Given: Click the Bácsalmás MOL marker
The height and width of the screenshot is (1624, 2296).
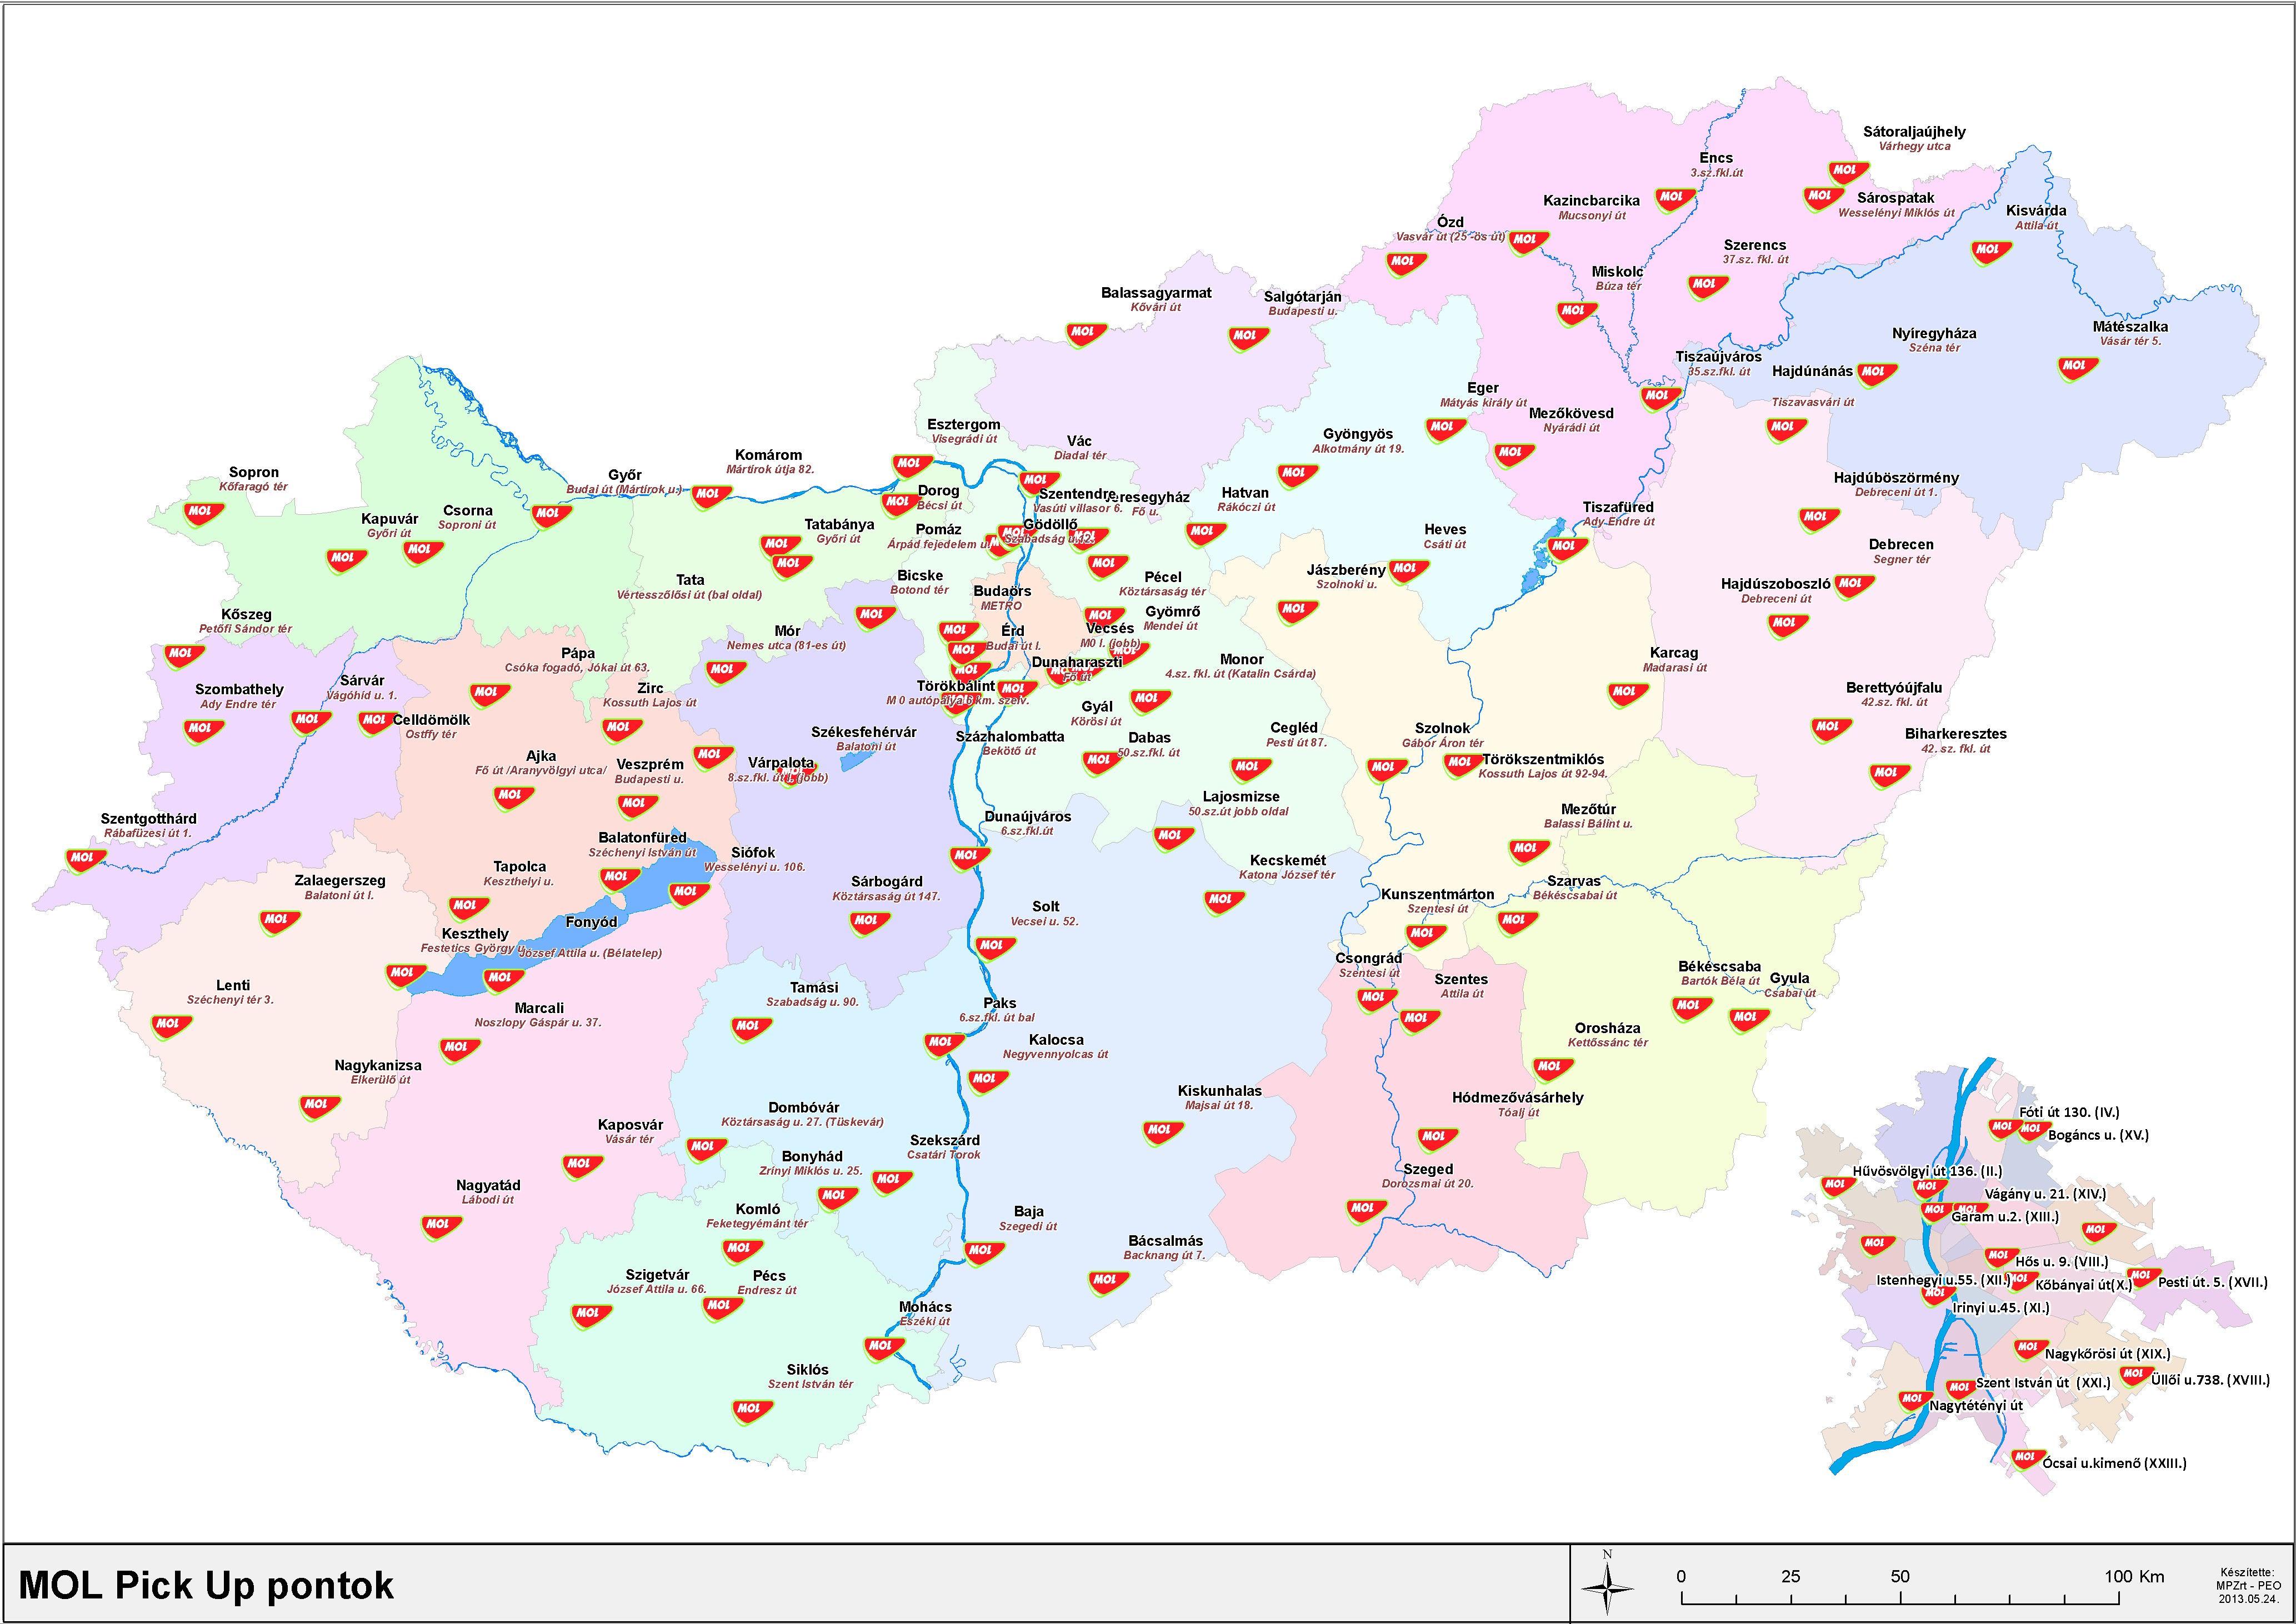Looking at the screenshot, I should point(1108,1282).
